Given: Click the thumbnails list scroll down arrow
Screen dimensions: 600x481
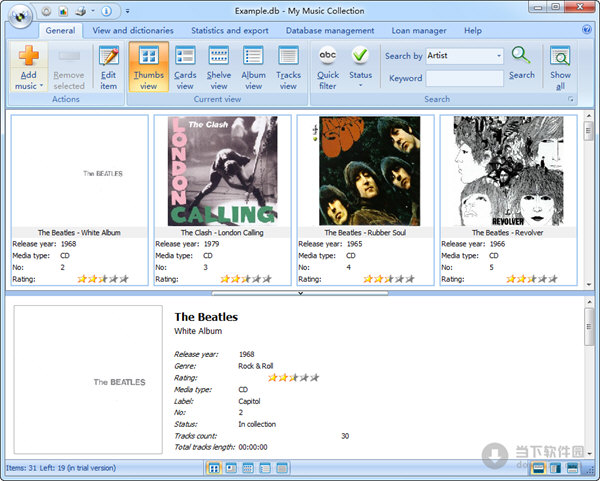Looking at the screenshot, I should click(x=589, y=284).
